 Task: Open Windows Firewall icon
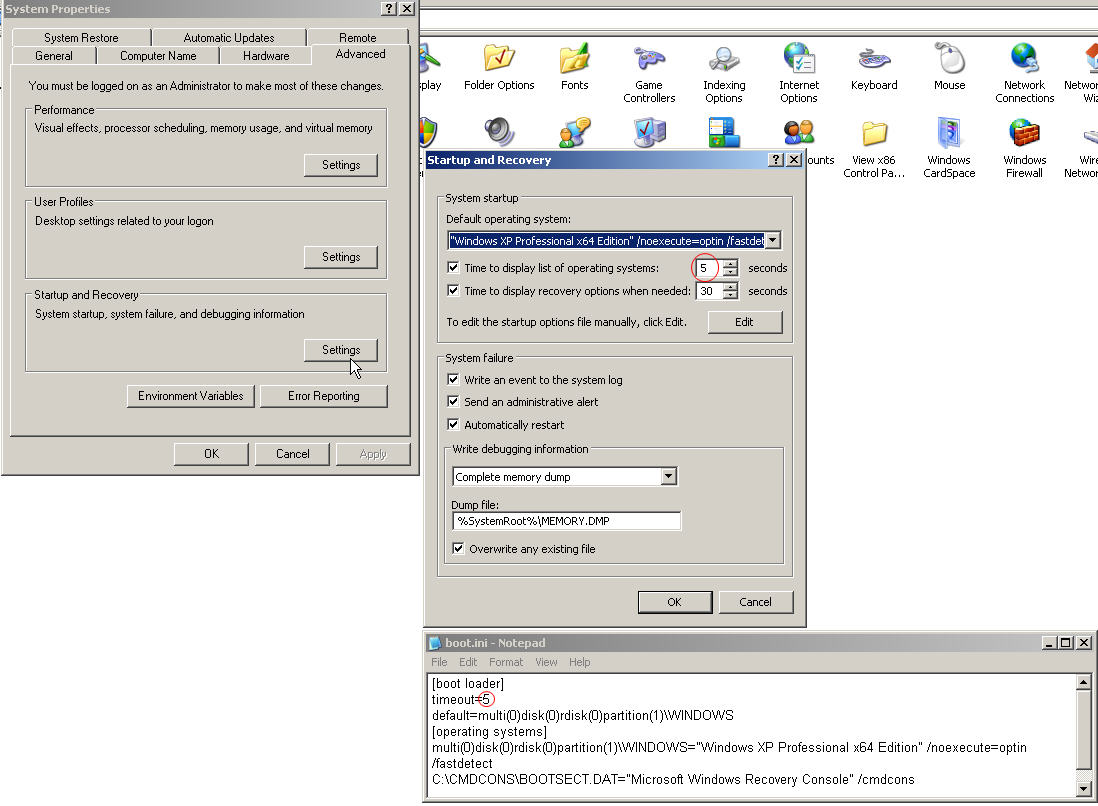pyautogui.click(x=1024, y=149)
